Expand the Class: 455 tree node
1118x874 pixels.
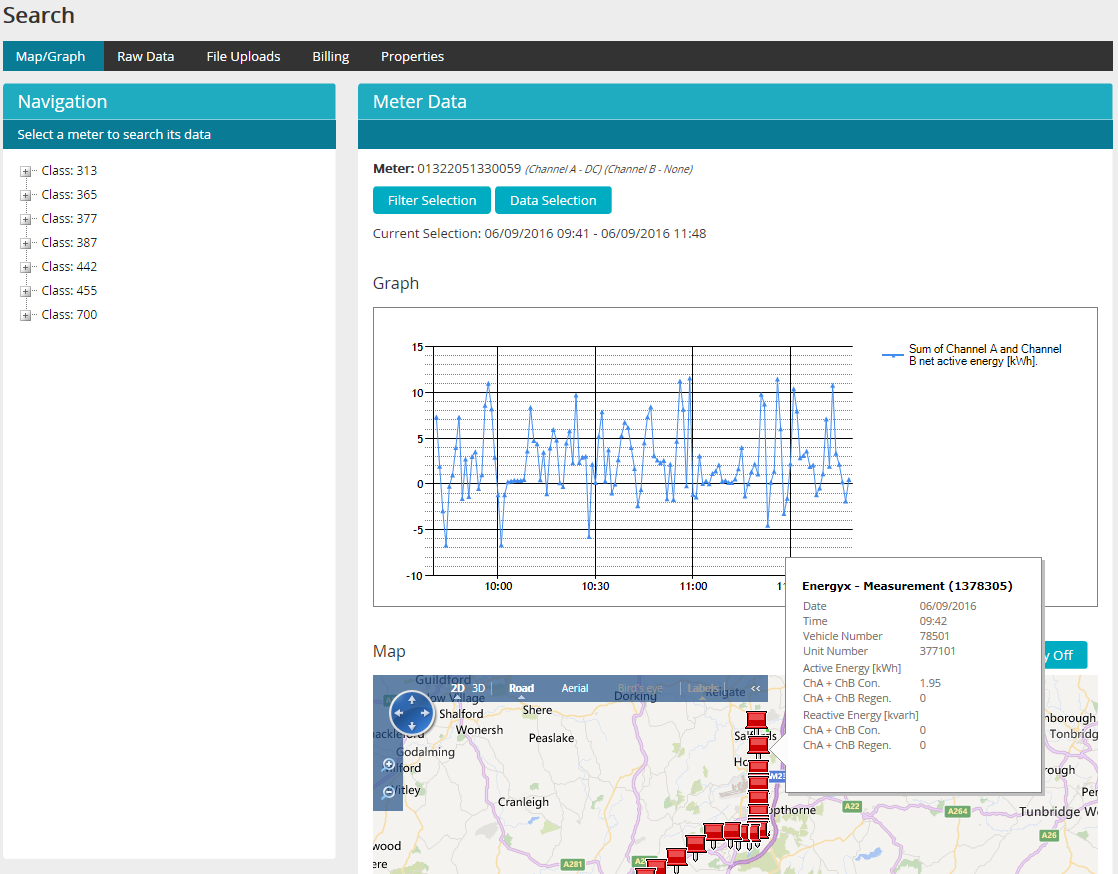click(x=26, y=292)
